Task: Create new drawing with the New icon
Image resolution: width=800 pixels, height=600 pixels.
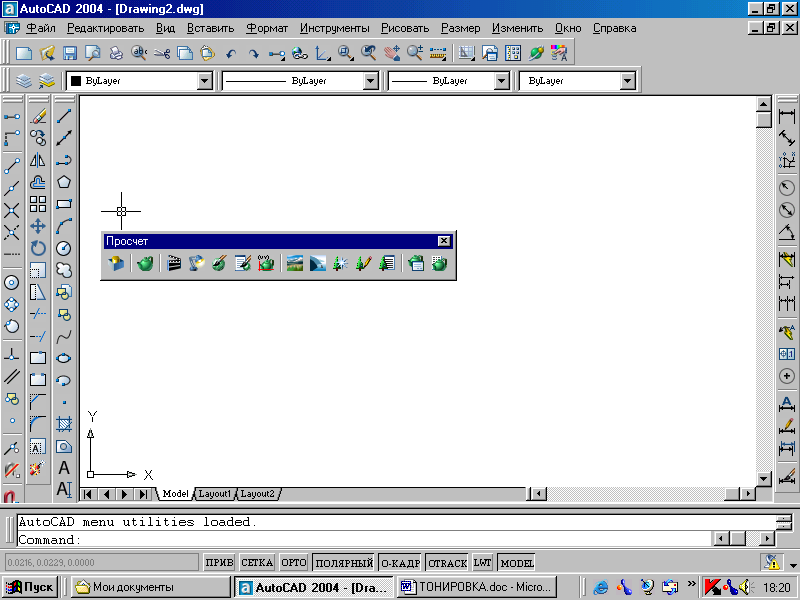Action: (24, 53)
